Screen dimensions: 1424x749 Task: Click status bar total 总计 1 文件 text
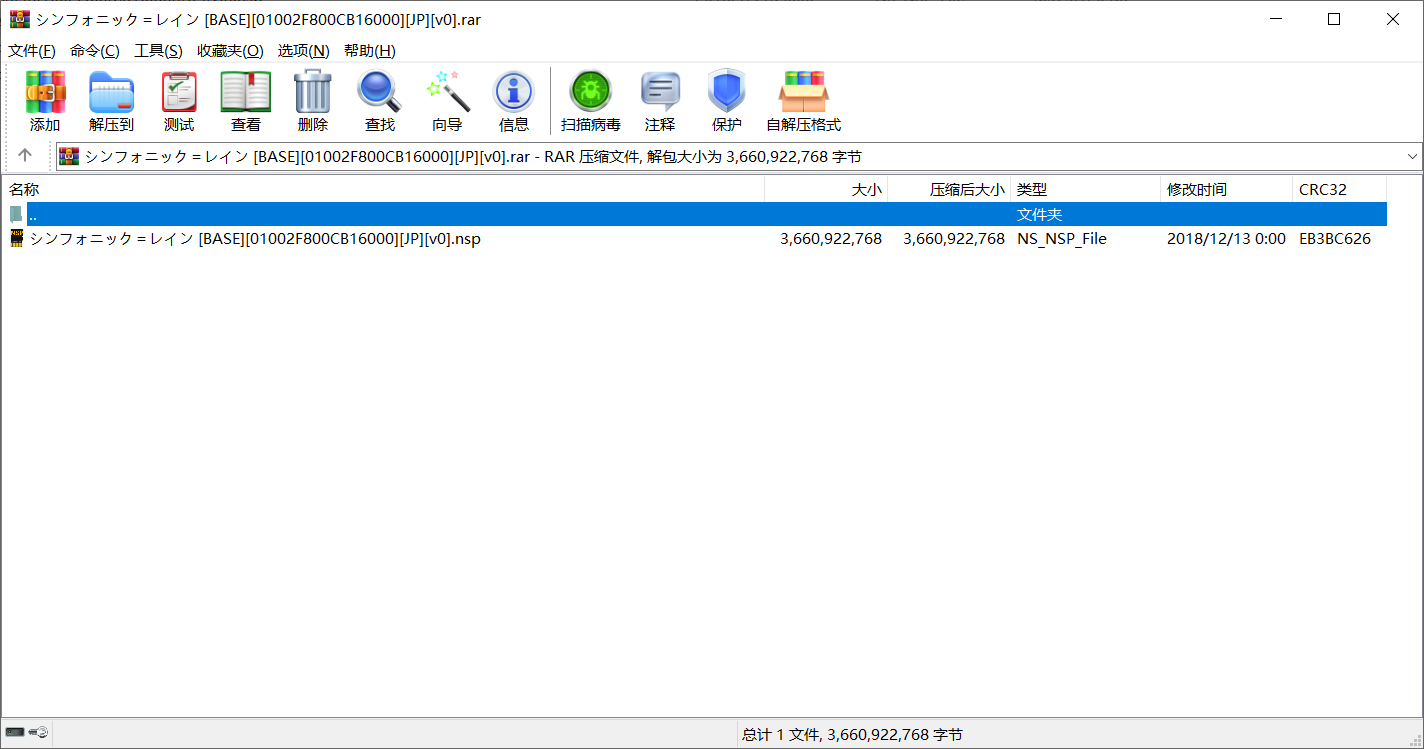(852, 735)
